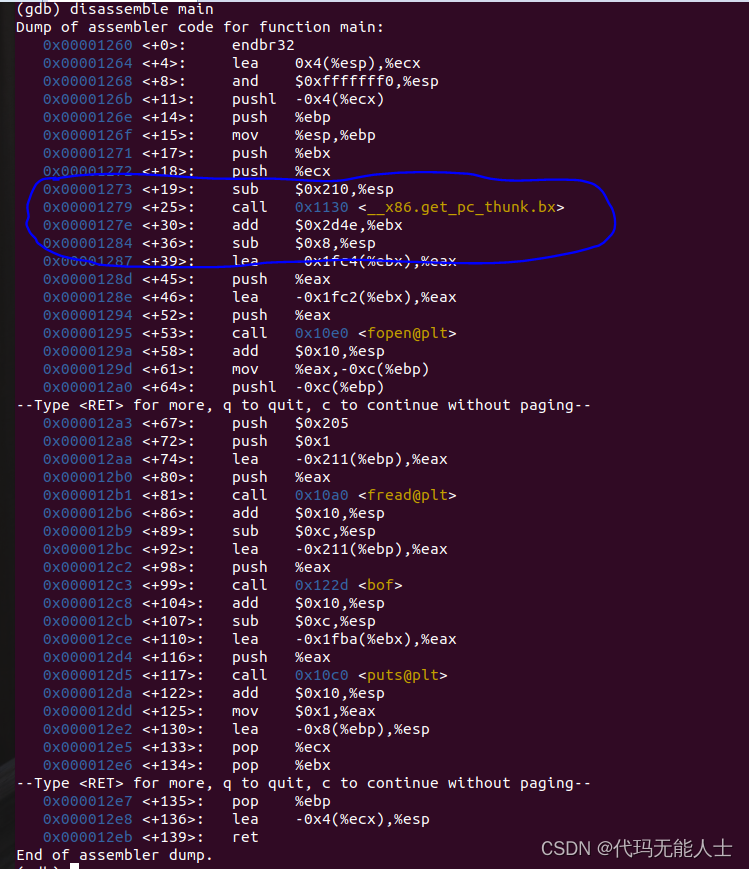Click operand "-0x1fba(%ebx),%eax"

point(375,639)
